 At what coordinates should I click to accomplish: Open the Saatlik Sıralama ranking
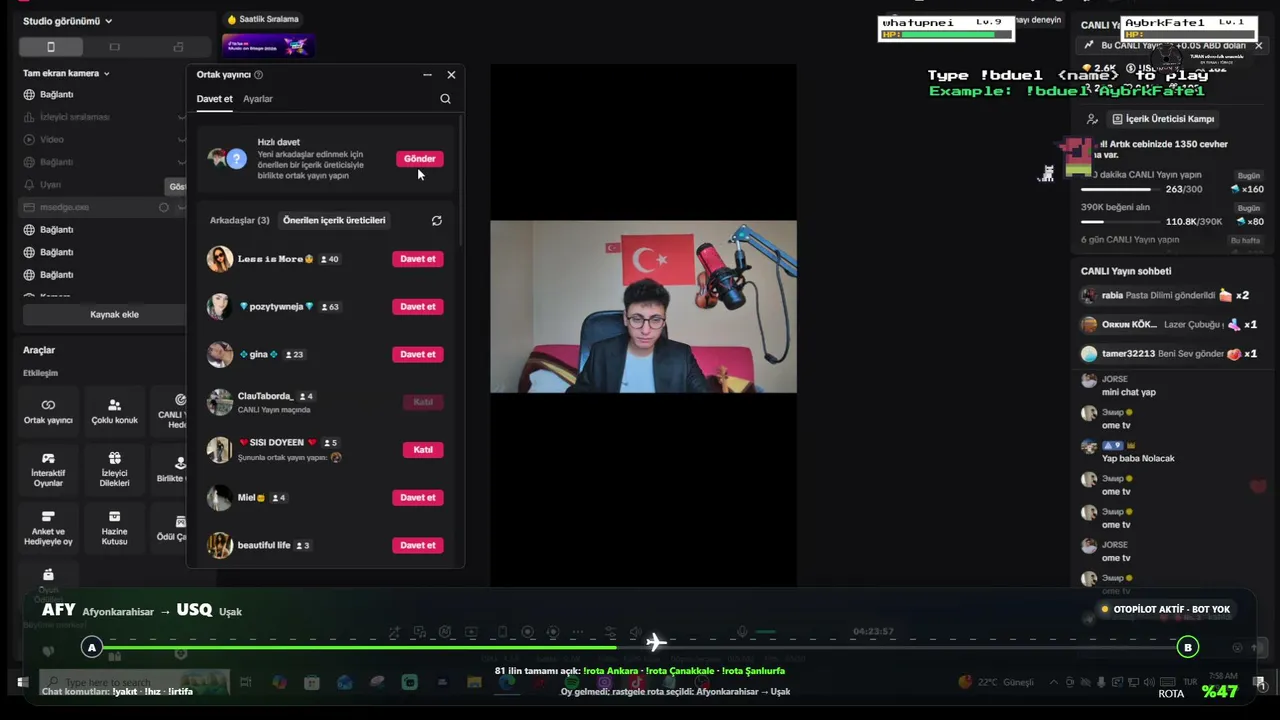(x=263, y=19)
